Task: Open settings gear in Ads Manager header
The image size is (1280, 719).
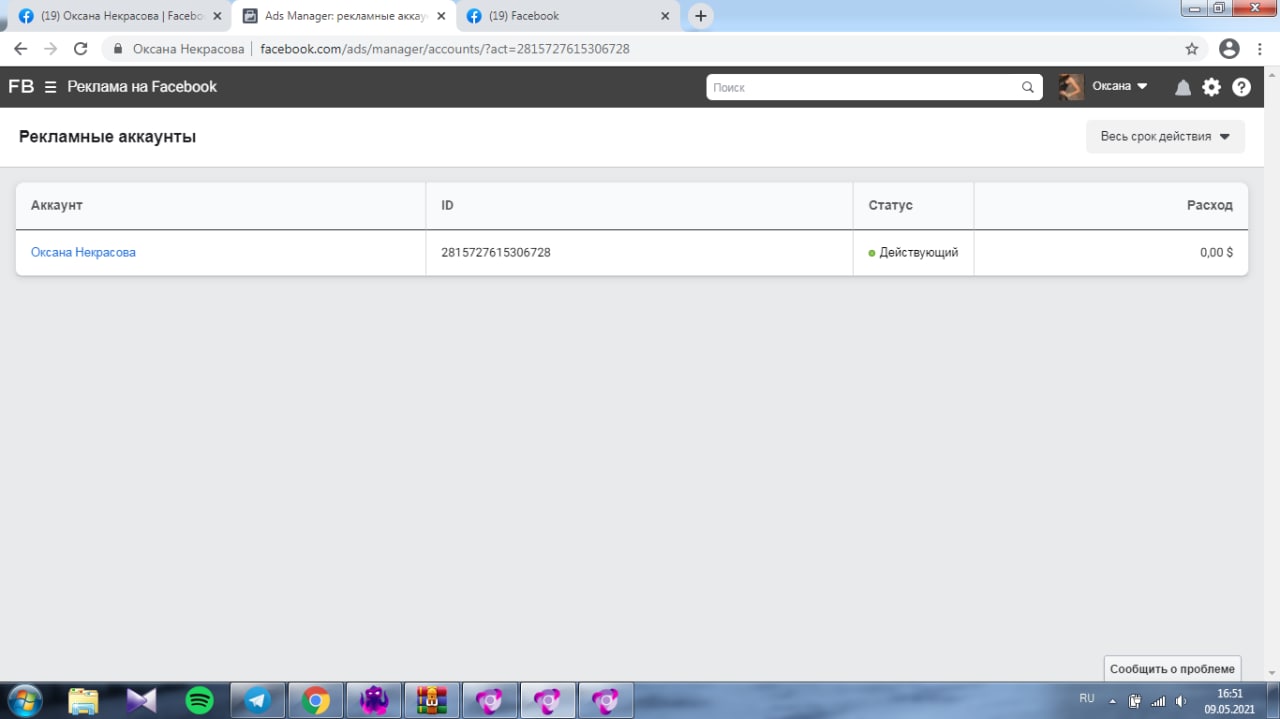Action: pyautogui.click(x=1212, y=87)
